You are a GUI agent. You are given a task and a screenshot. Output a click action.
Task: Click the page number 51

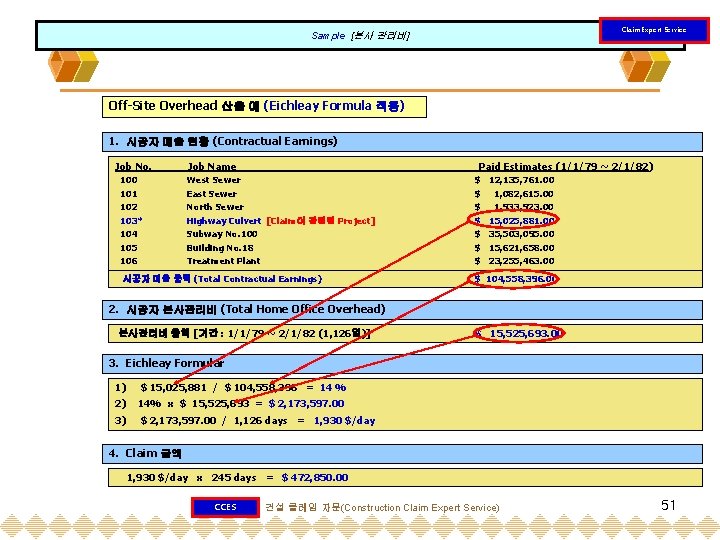[668, 506]
